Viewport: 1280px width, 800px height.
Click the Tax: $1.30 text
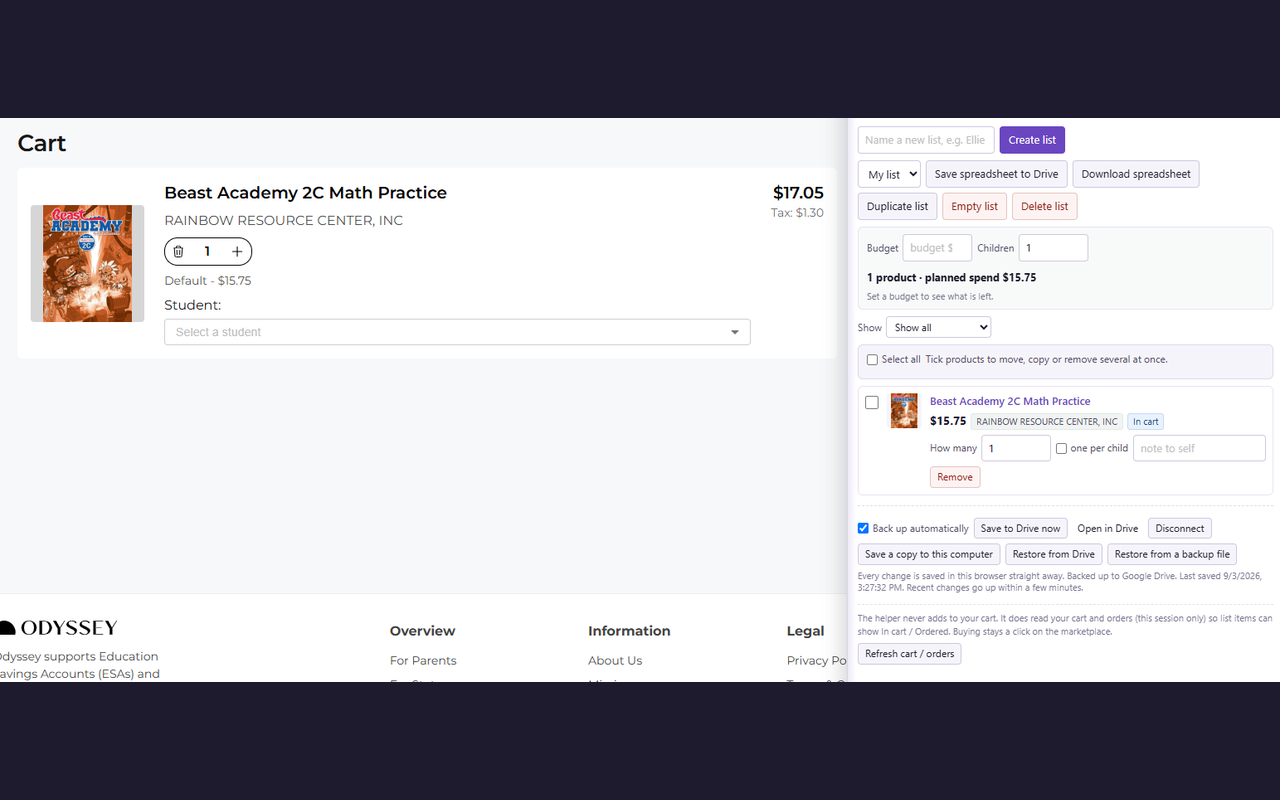point(797,213)
